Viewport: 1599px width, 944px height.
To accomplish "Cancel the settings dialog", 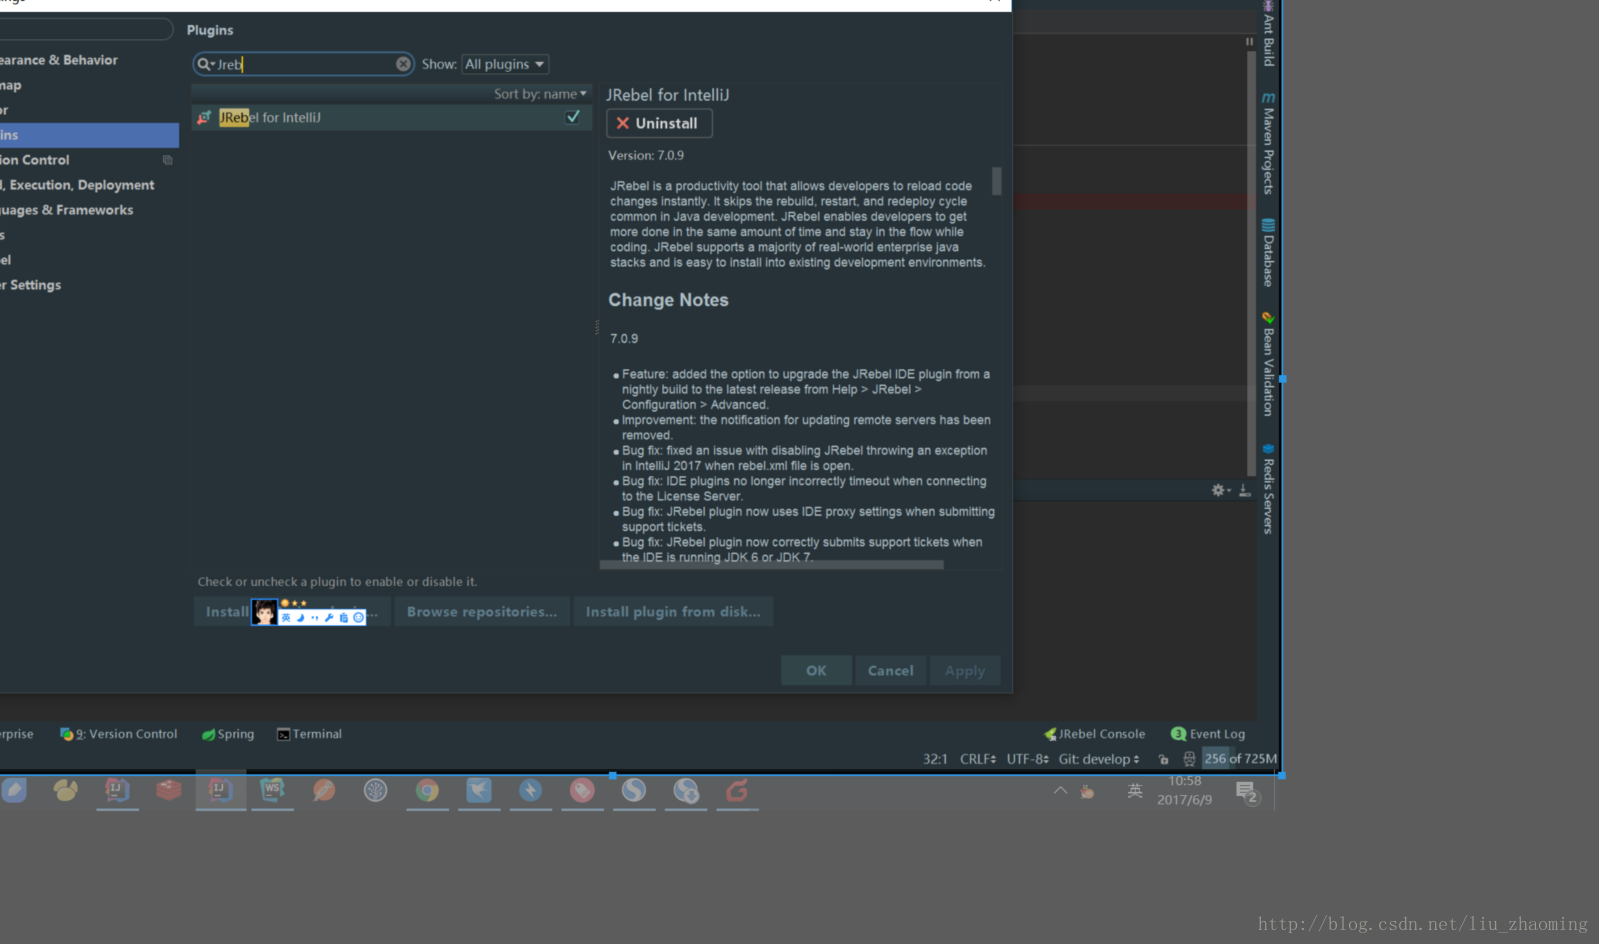I will pyautogui.click(x=890, y=671).
